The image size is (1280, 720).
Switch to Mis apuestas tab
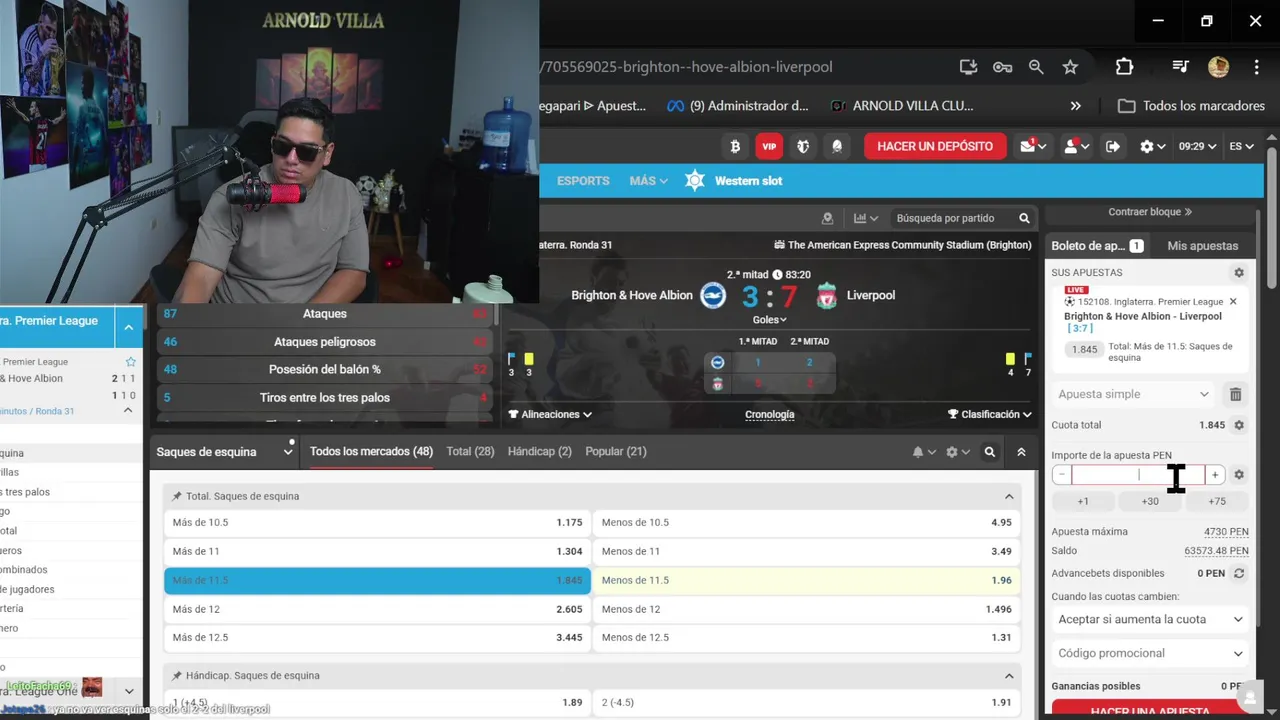tap(1203, 245)
